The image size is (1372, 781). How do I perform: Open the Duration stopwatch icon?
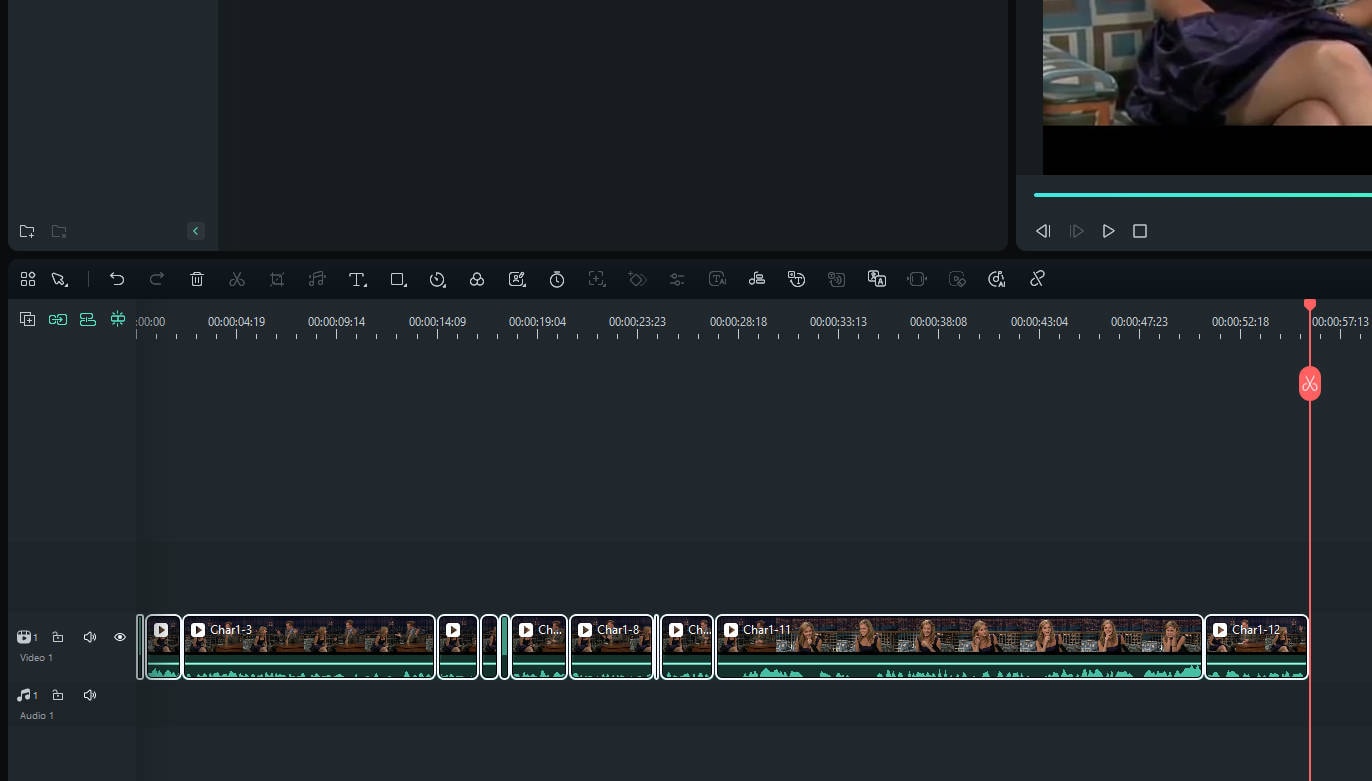click(557, 279)
